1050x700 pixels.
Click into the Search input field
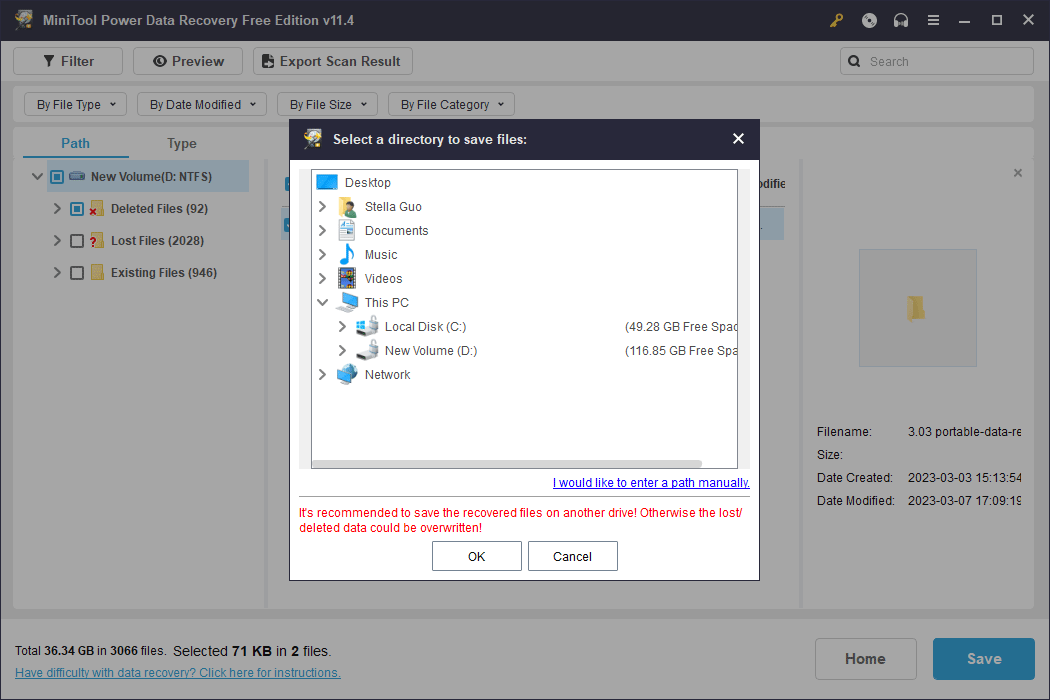[936, 62]
